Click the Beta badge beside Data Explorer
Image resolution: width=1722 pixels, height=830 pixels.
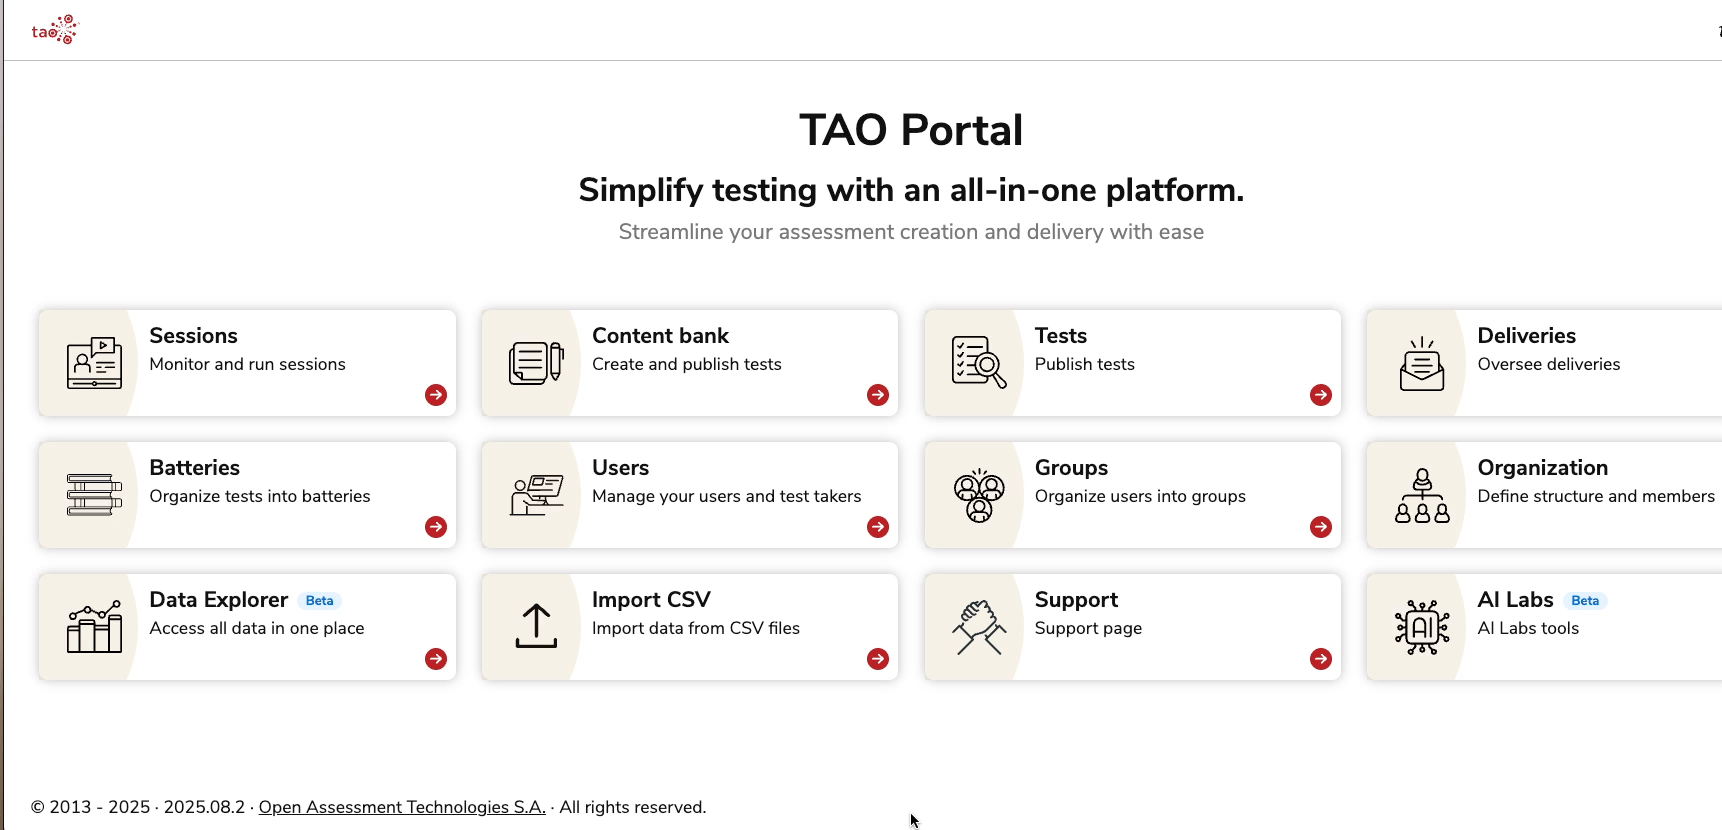click(x=319, y=601)
